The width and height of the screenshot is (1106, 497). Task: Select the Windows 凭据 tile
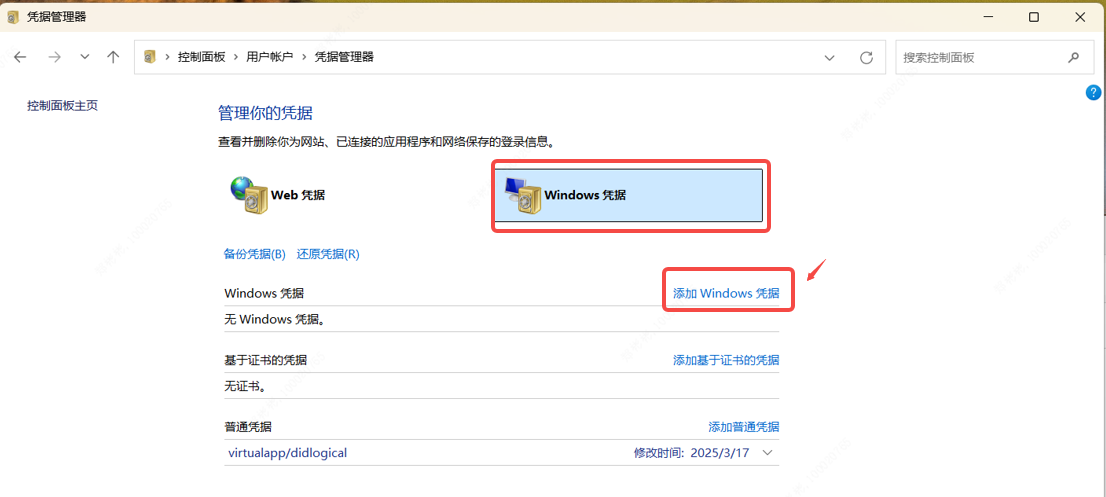(628, 195)
